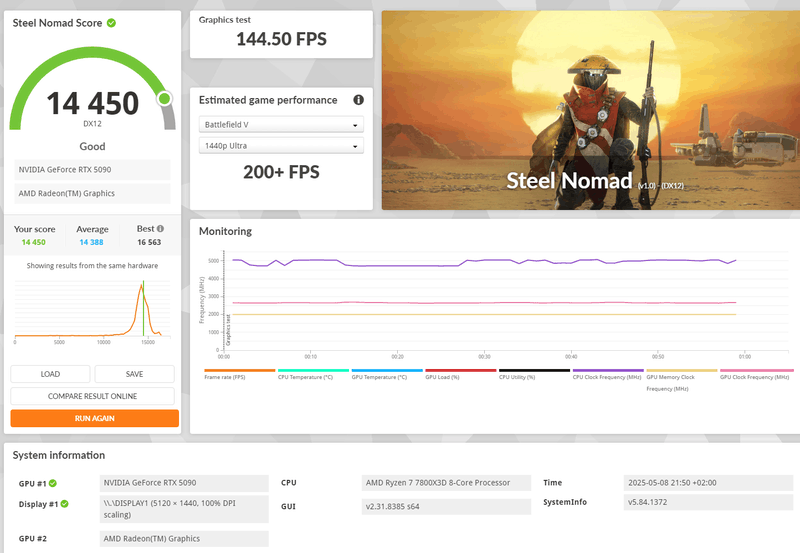Select the CPU Clock Frequency purple swatch
Viewport: 800px width, 553px height.
click(x=608, y=370)
